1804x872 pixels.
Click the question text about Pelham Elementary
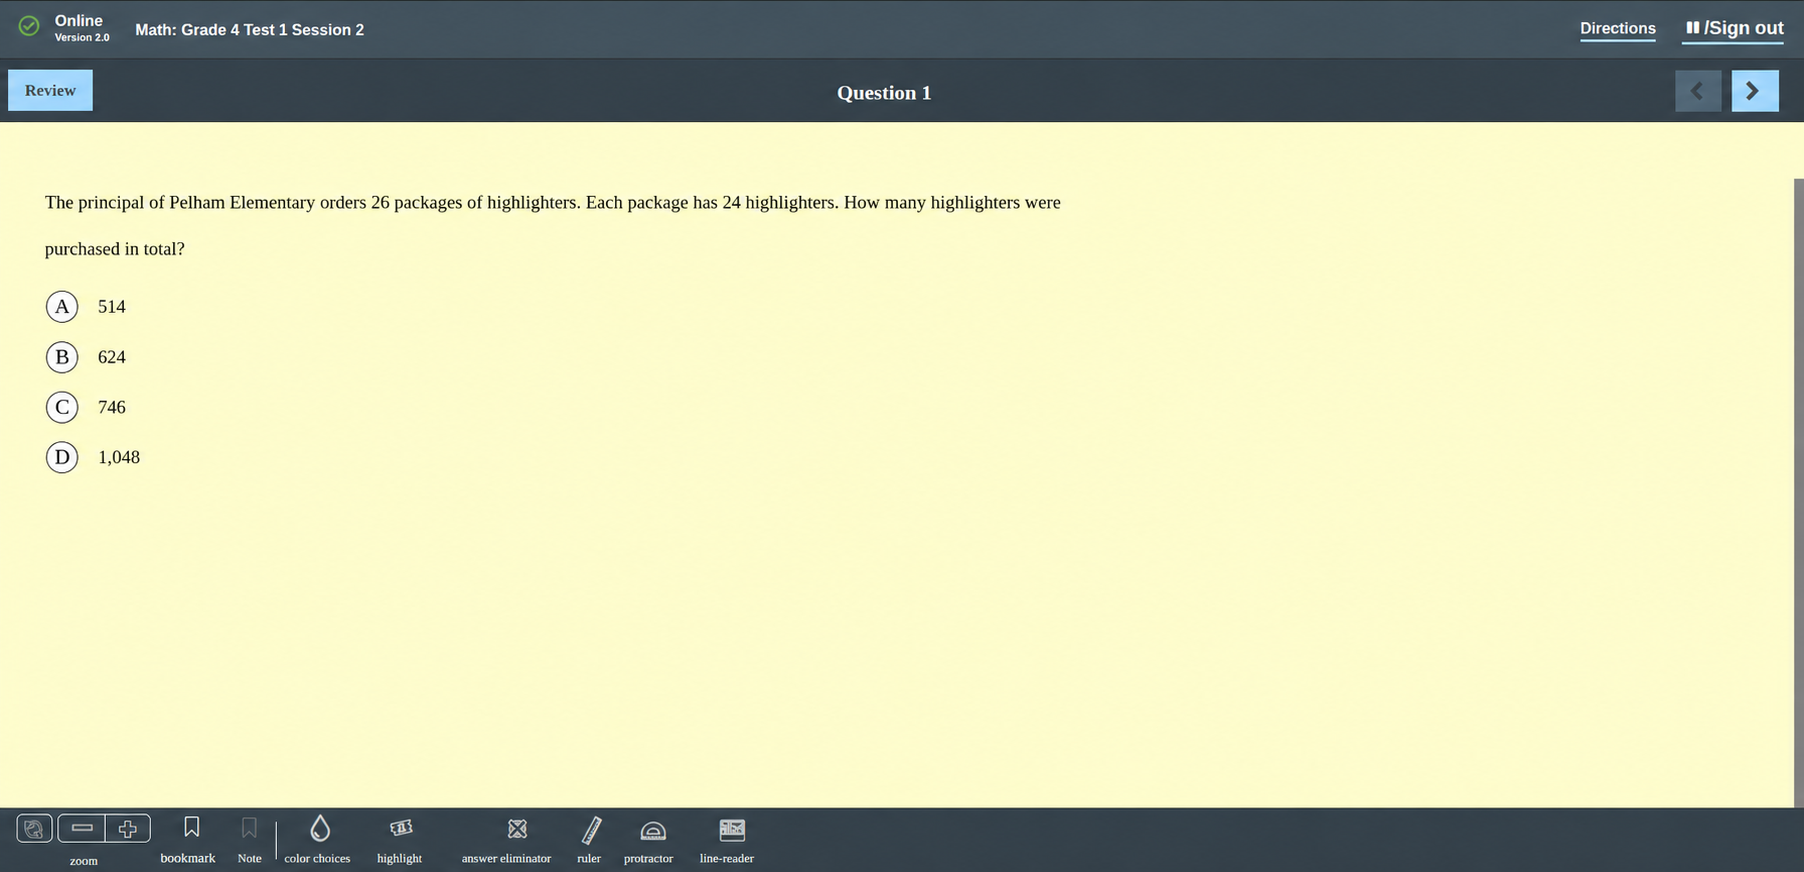point(553,225)
